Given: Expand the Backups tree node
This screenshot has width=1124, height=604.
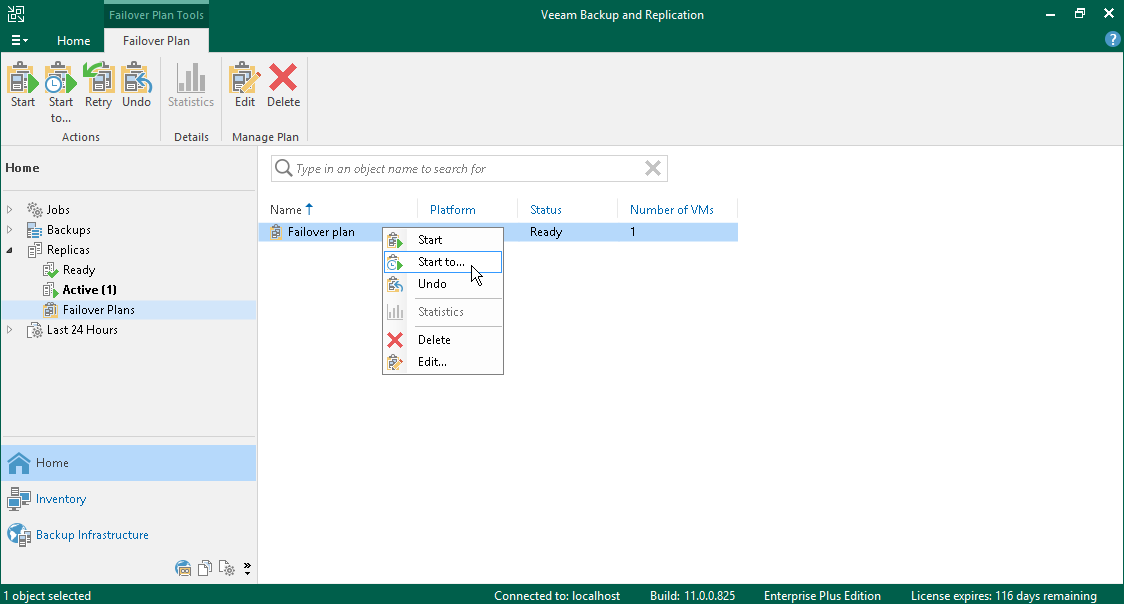Looking at the screenshot, I should [x=9, y=230].
